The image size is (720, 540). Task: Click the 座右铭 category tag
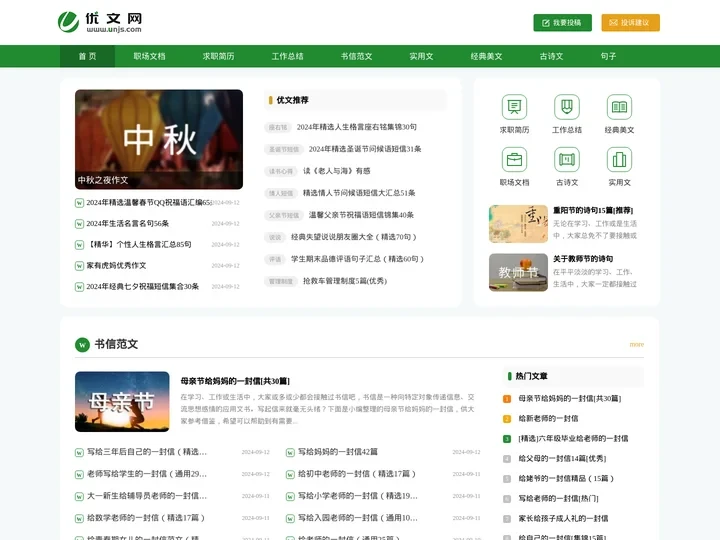pyautogui.click(x=278, y=127)
